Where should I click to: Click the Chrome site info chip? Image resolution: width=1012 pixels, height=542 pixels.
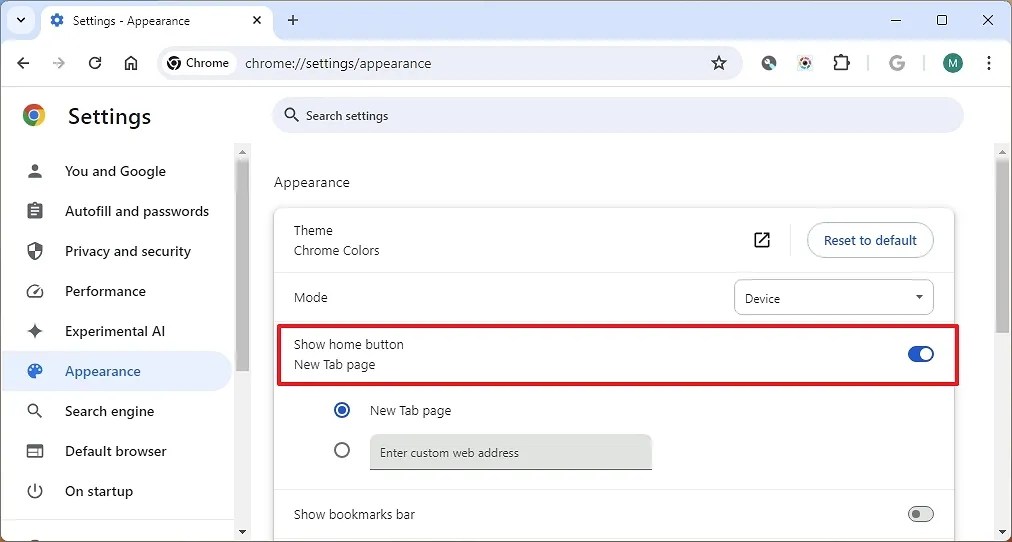coord(198,63)
